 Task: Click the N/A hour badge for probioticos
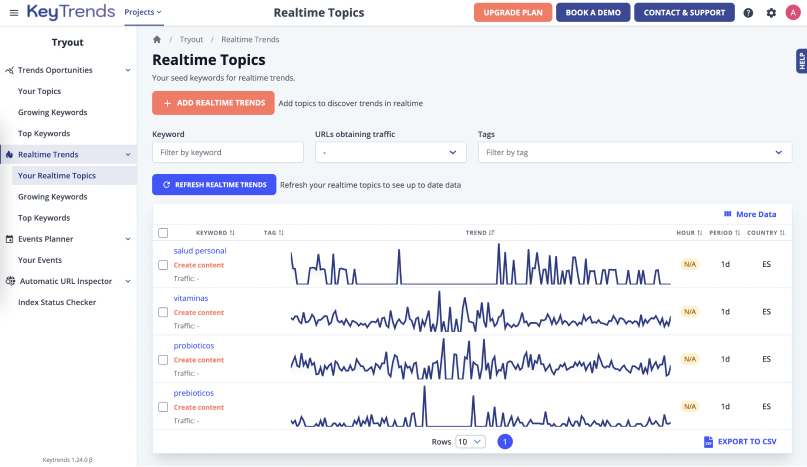click(690, 359)
